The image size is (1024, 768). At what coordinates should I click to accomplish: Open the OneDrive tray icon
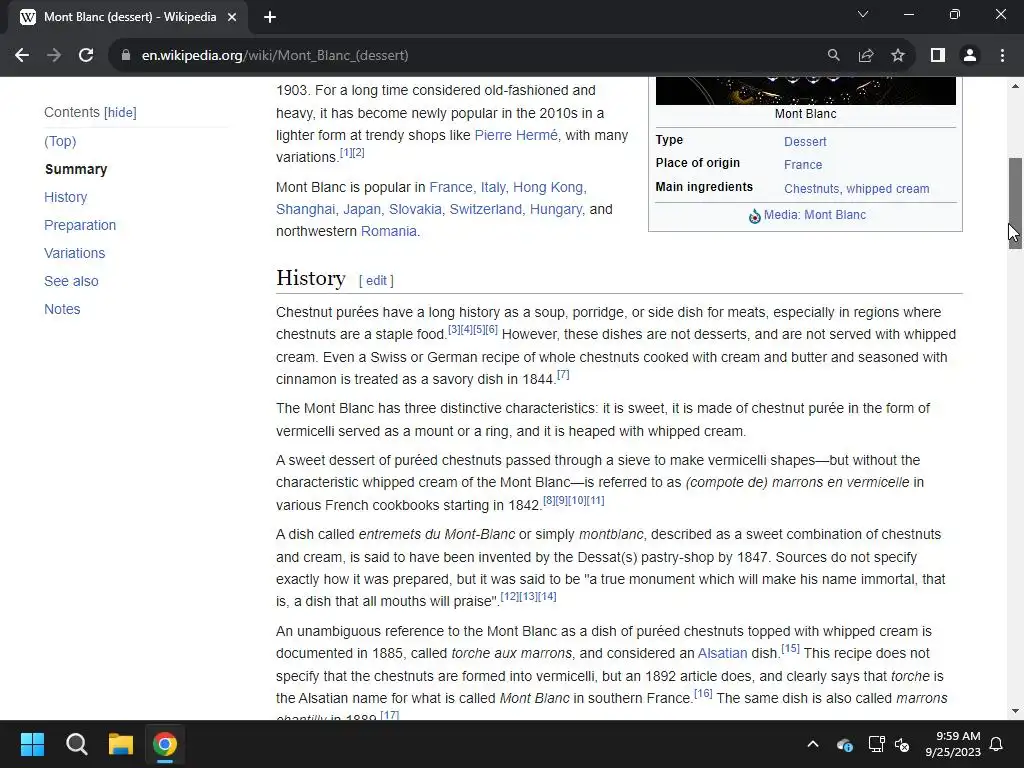coord(844,744)
